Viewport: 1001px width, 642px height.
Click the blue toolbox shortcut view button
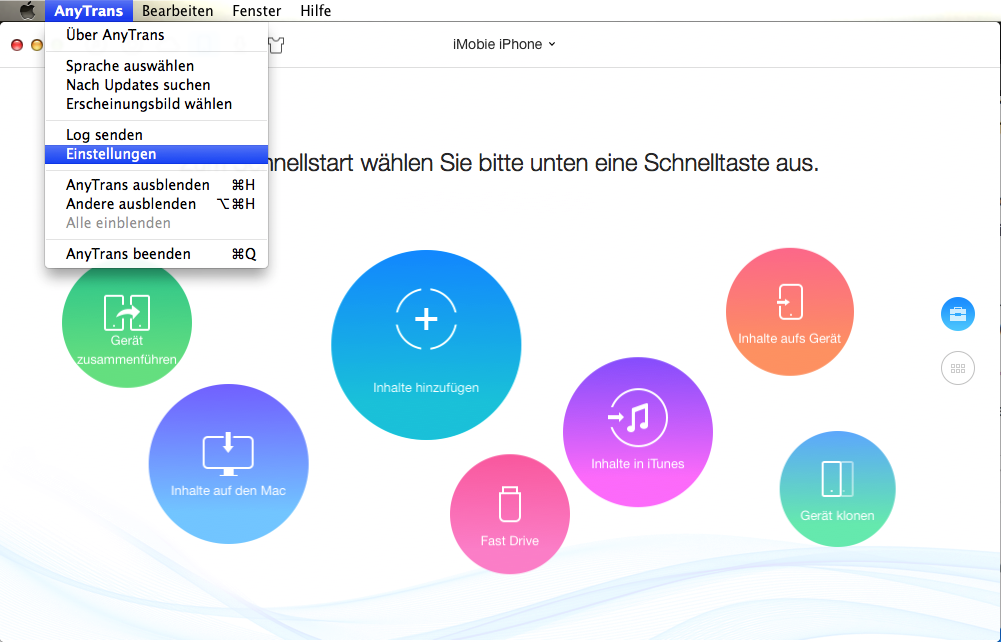pyautogui.click(x=958, y=314)
